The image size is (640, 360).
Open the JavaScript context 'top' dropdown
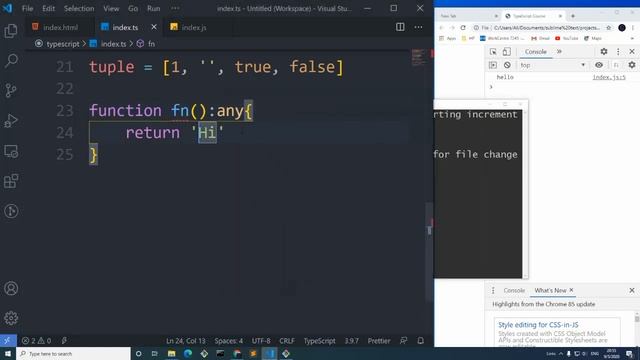(553, 65)
